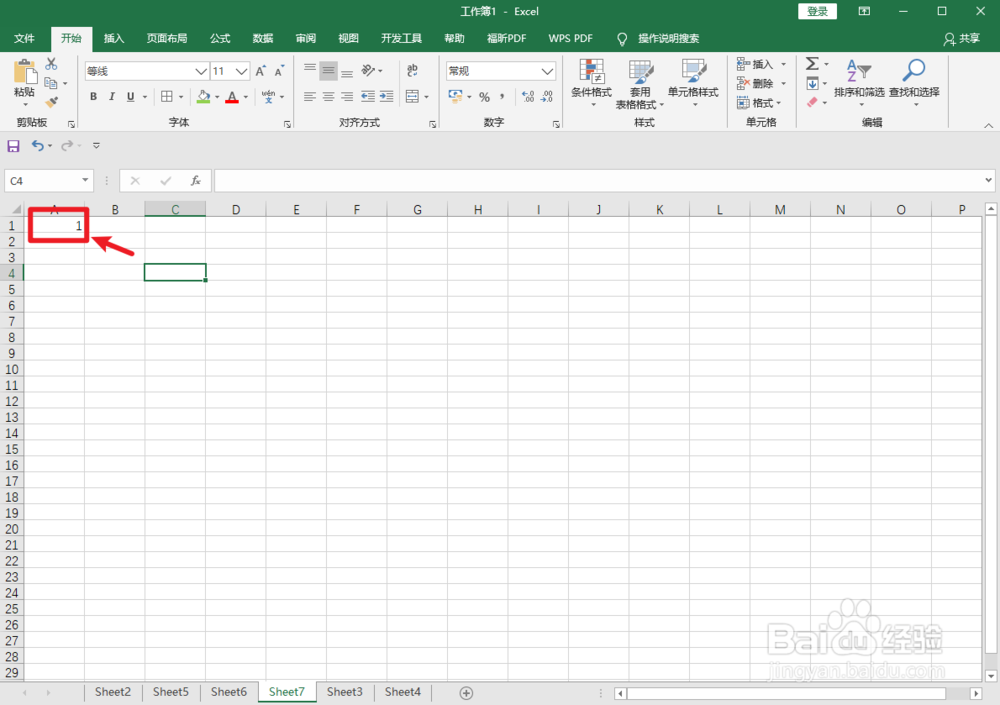Screen dimensions: 1000x705
Task: Collapse the ribbon
Action: point(989,126)
